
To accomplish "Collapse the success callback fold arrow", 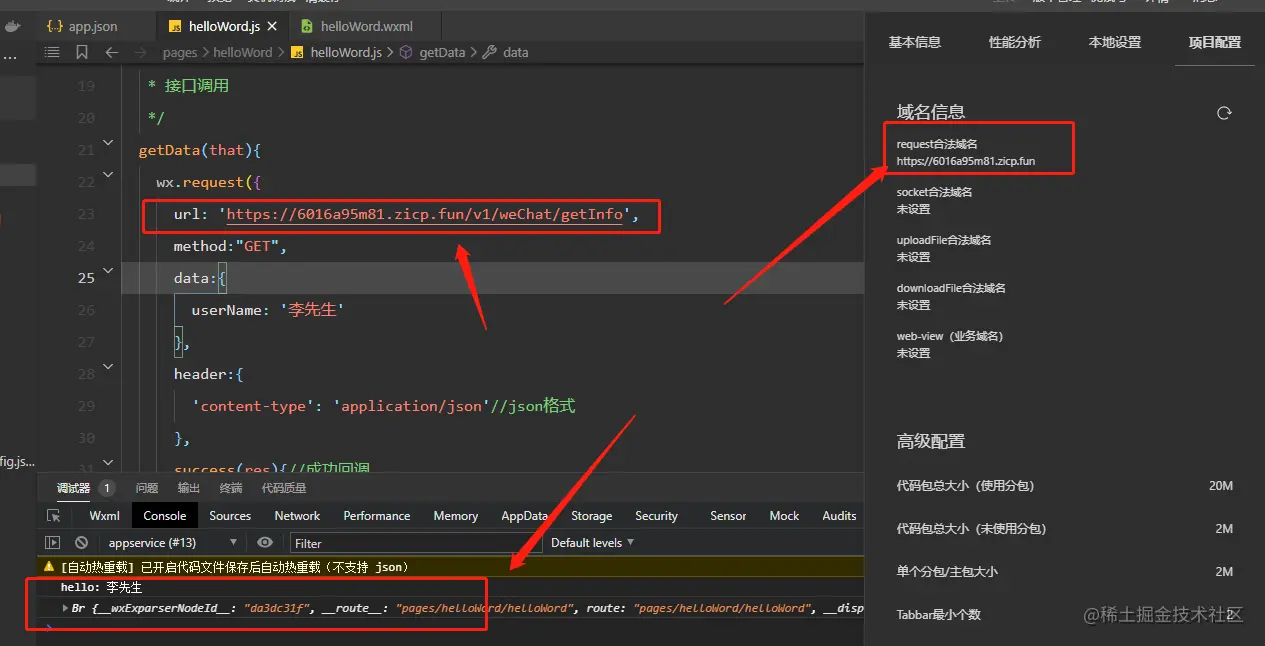I will (x=108, y=464).
